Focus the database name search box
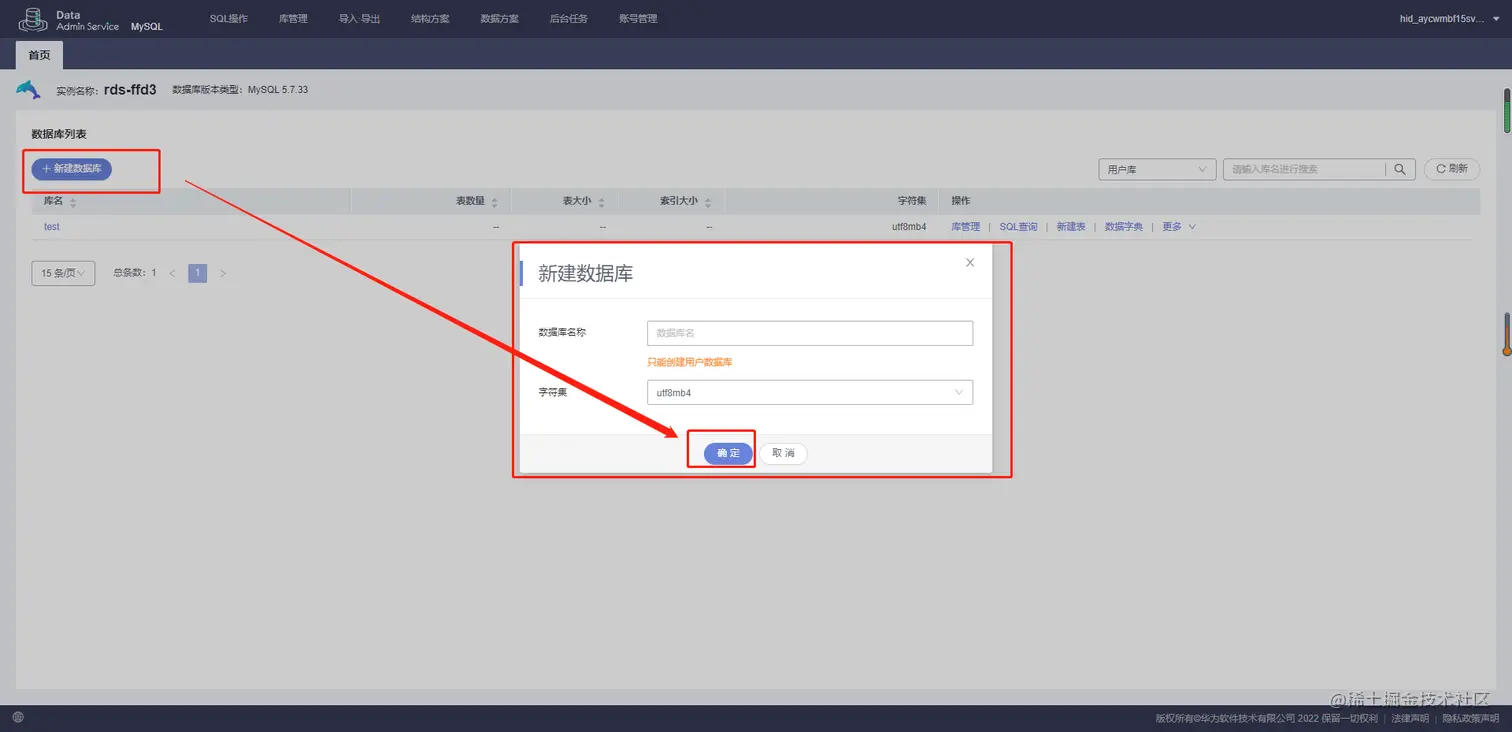 click(x=1305, y=169)
